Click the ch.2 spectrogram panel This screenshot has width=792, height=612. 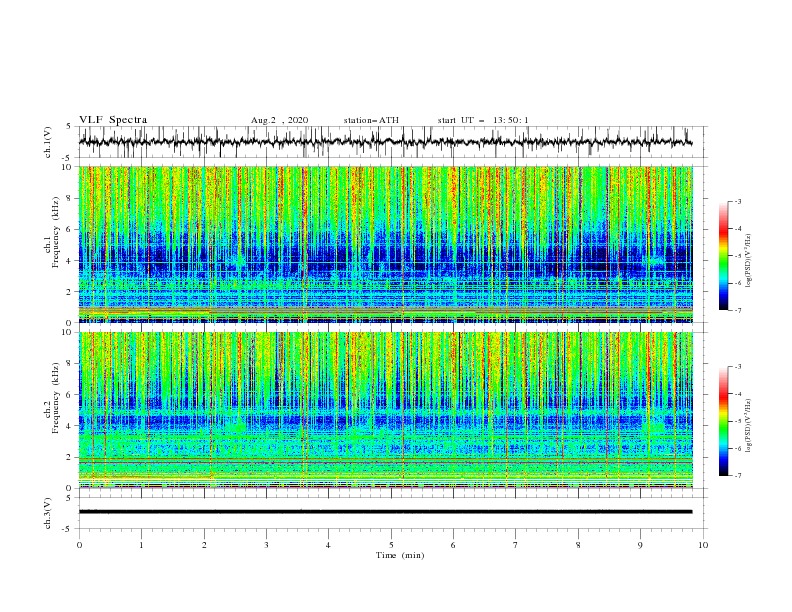pyautogui.click(x=386, y=410)
